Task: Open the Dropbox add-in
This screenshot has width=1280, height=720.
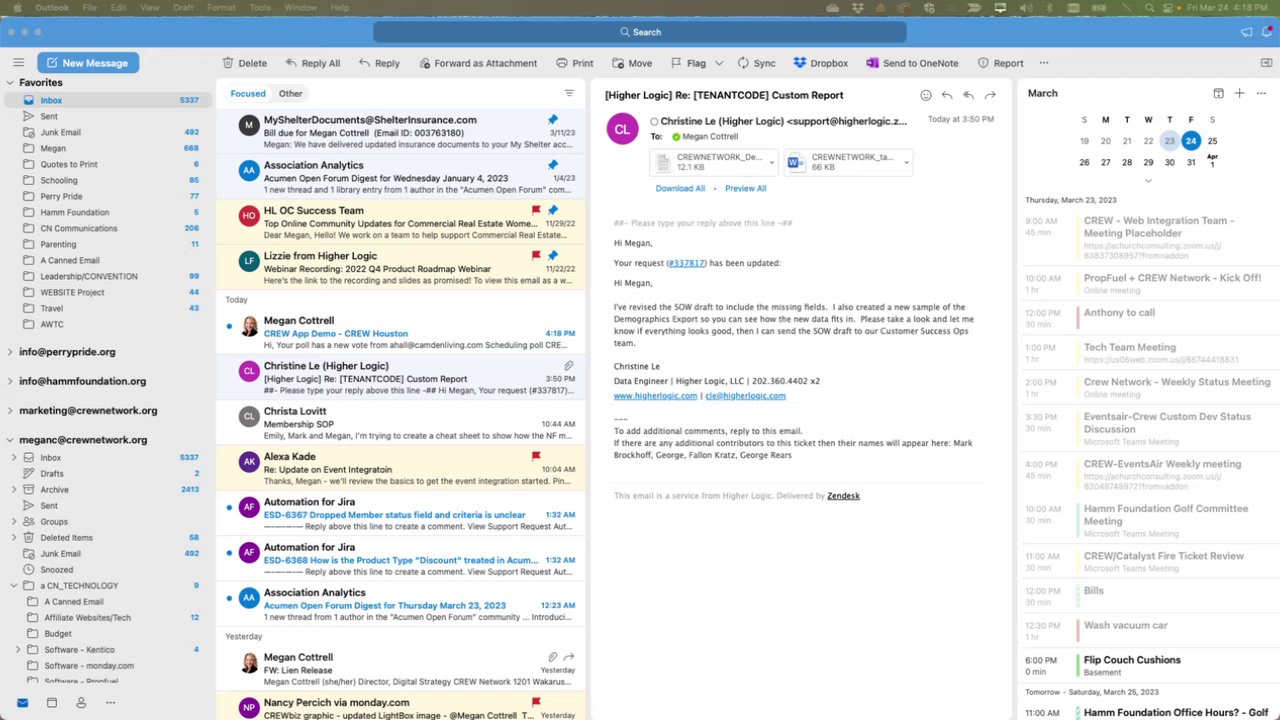Action: coord(820,63)
